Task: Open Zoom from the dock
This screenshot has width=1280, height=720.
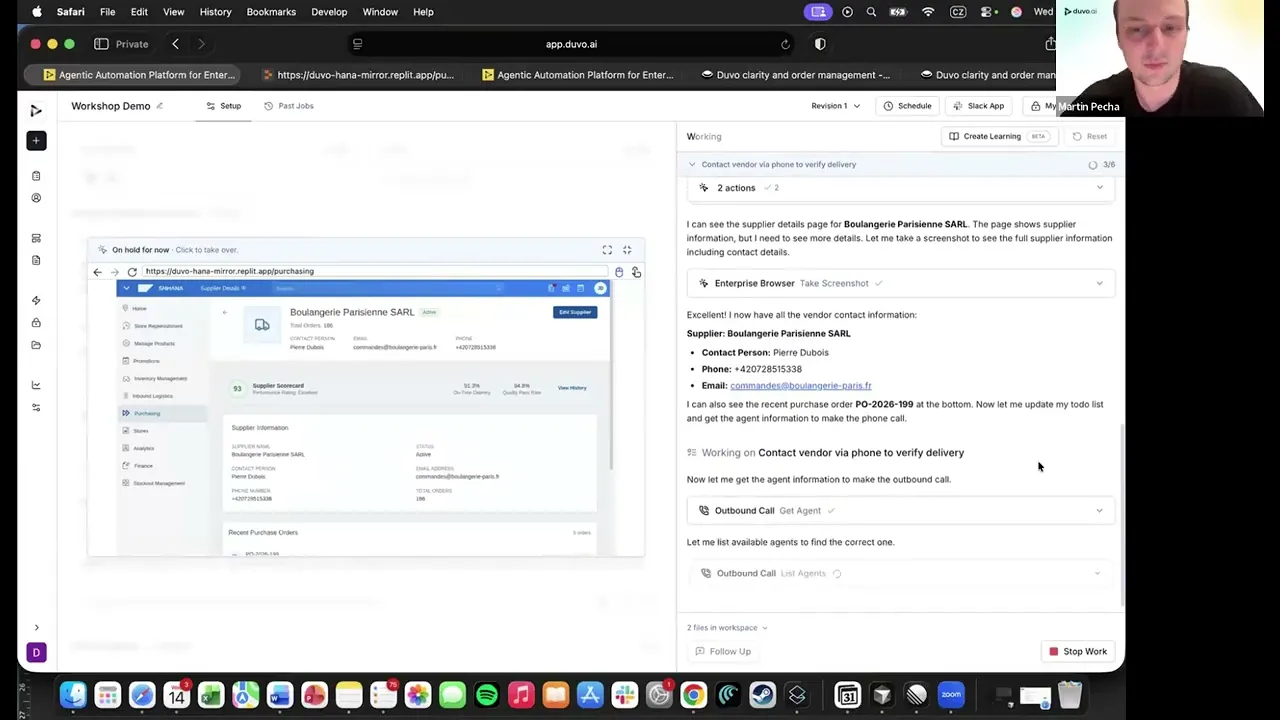Action: 951,695
